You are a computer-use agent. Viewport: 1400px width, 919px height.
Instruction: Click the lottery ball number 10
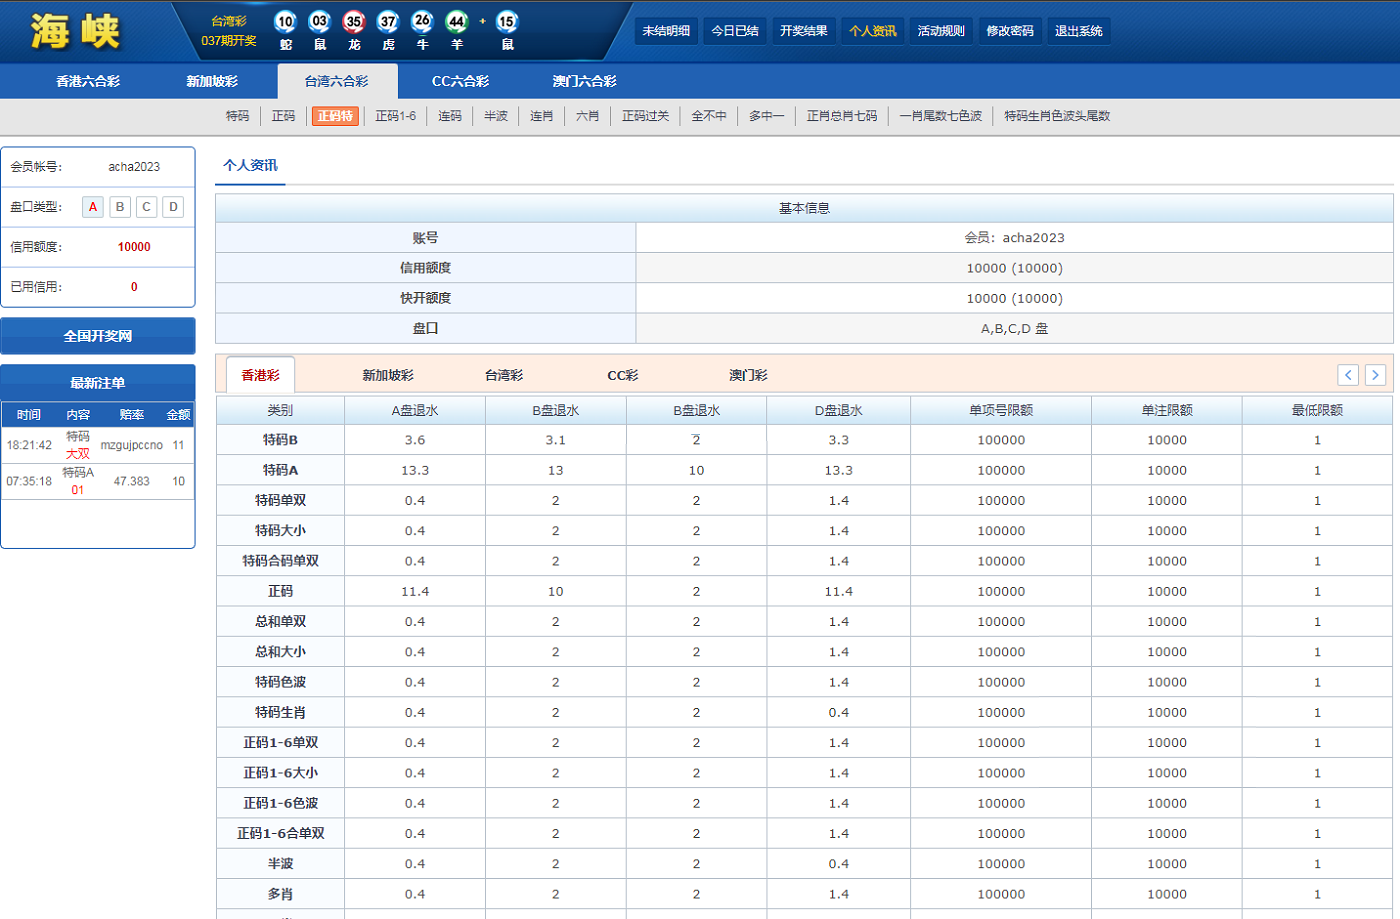point(285,21)
